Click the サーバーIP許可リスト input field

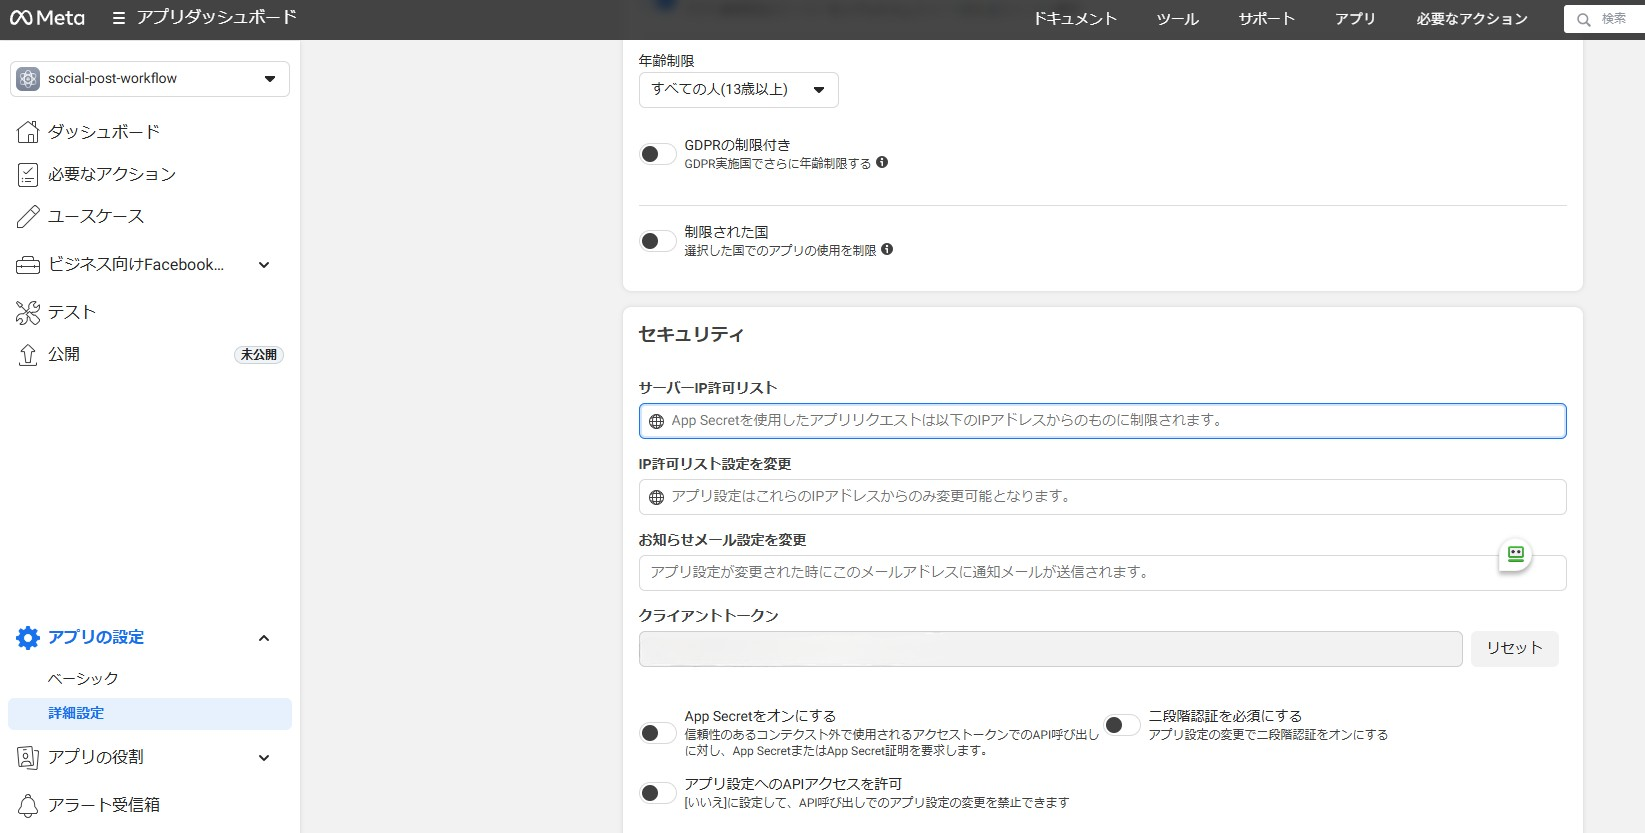click(x=1102, y=421)
